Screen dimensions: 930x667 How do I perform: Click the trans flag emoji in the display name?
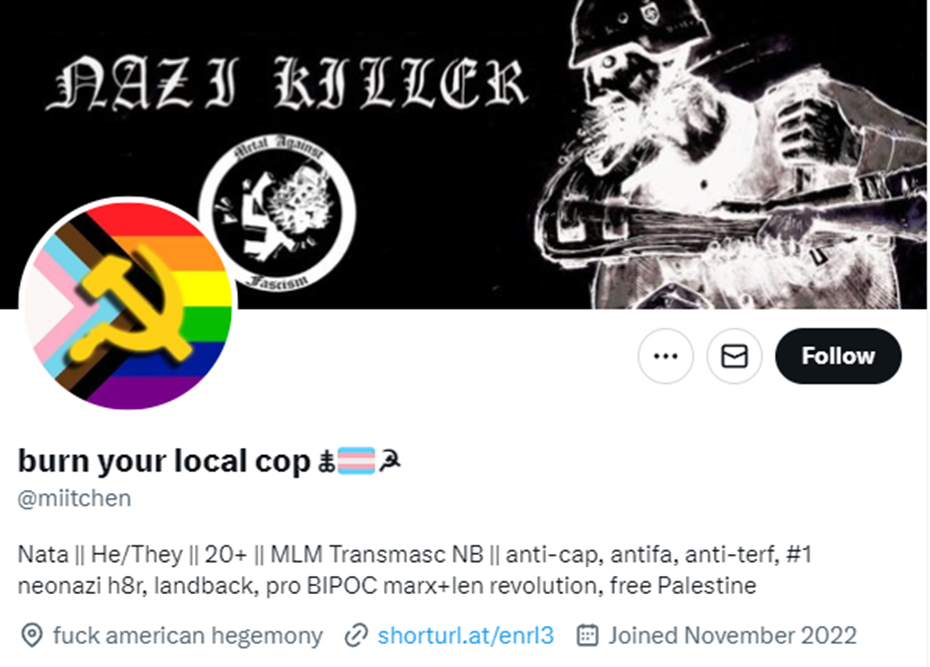click(356, 461)
